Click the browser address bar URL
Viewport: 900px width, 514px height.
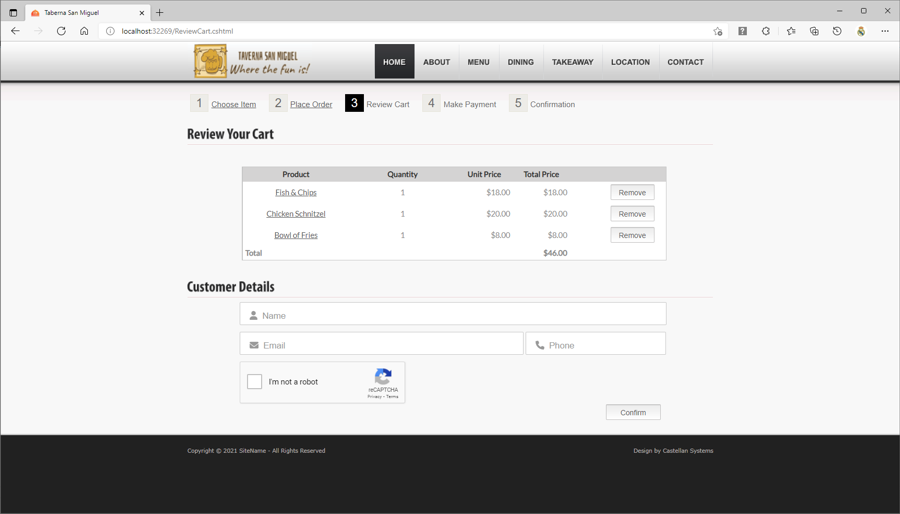(177, 31)
